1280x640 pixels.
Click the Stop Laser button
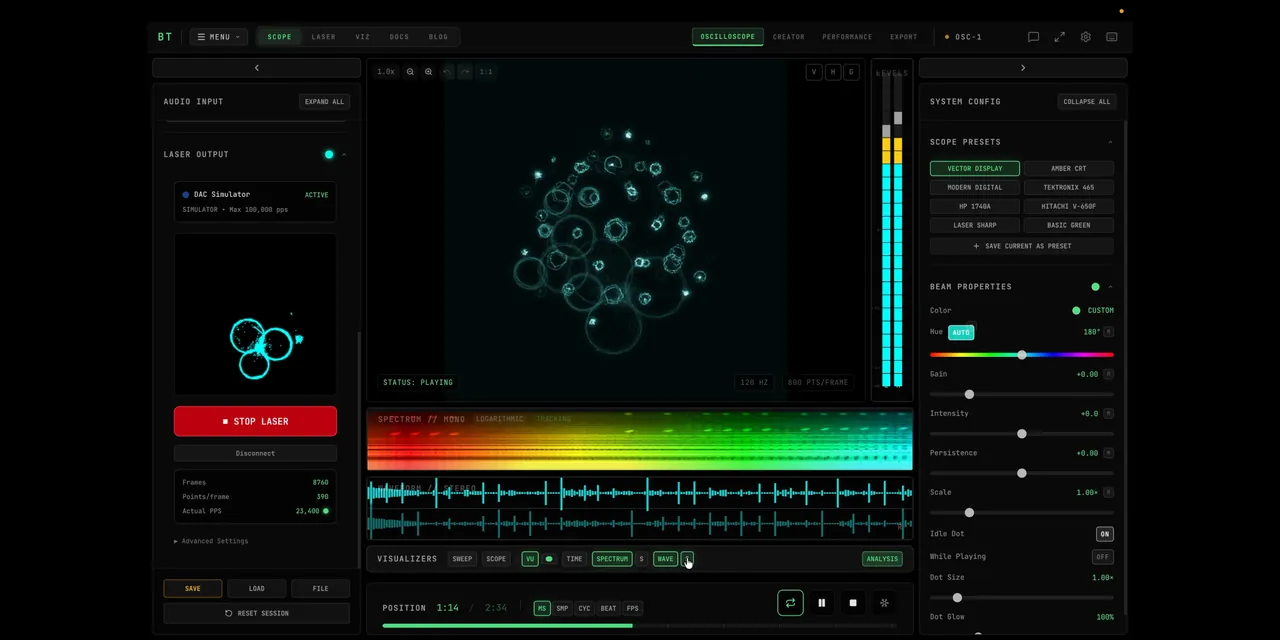click(x=255, y=421)
